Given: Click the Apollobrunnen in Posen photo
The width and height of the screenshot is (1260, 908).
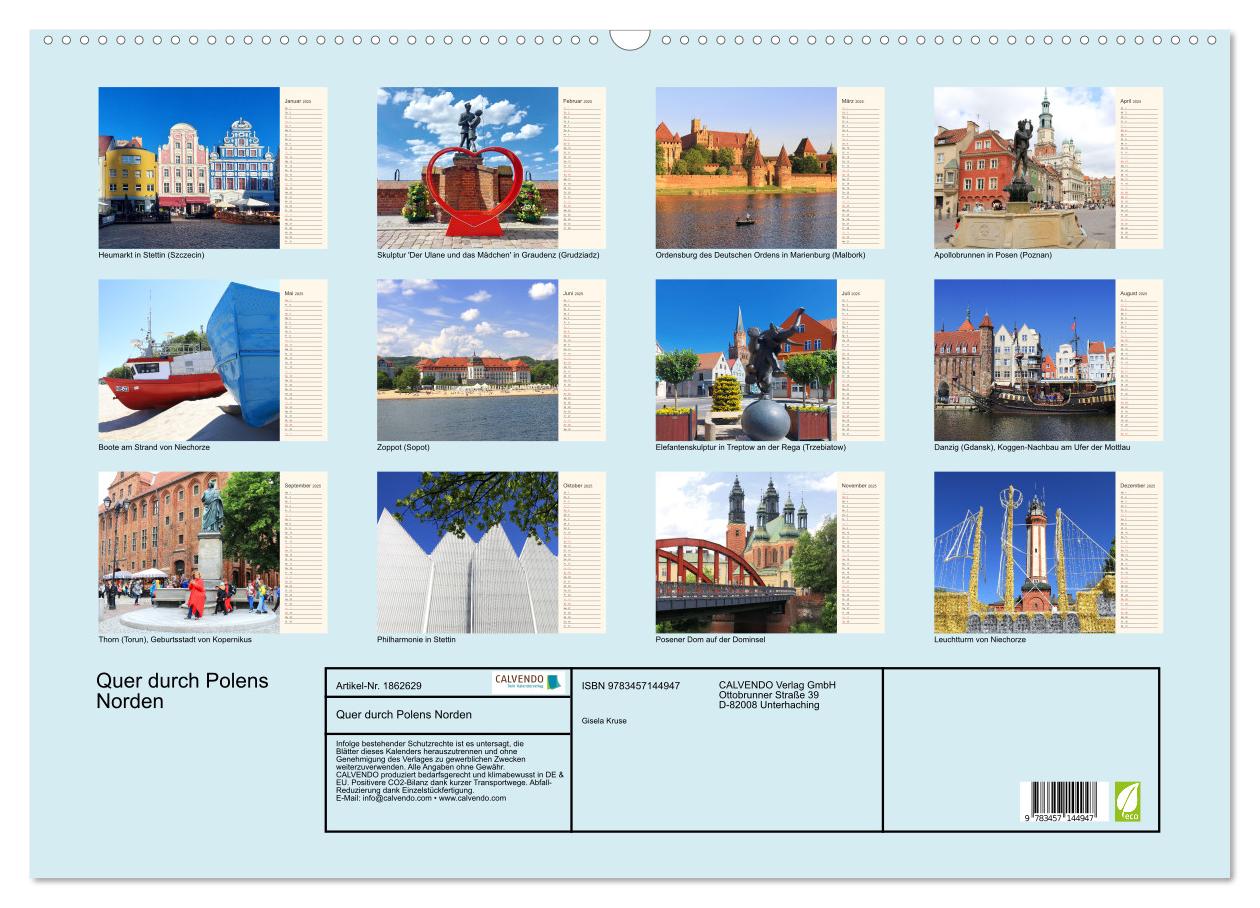Looking at the screenshot, I should tap(1025, 168).
